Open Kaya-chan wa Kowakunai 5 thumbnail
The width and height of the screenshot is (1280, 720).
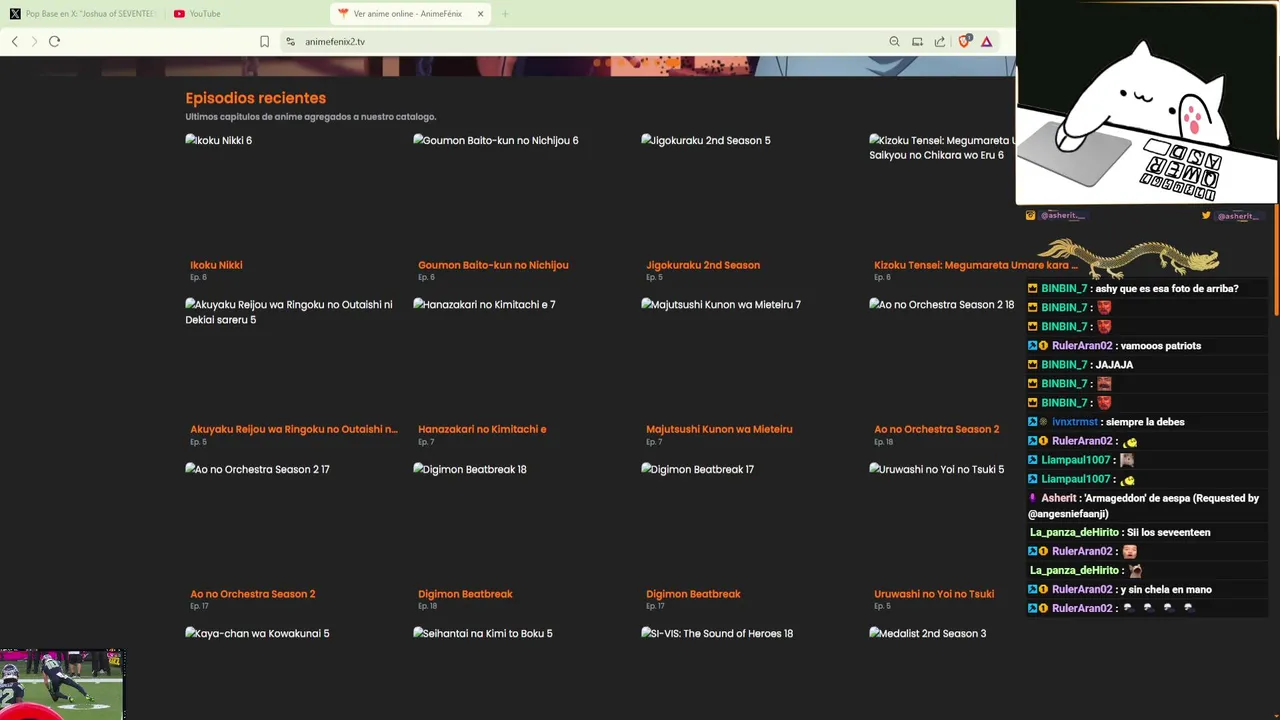[292, 672]
